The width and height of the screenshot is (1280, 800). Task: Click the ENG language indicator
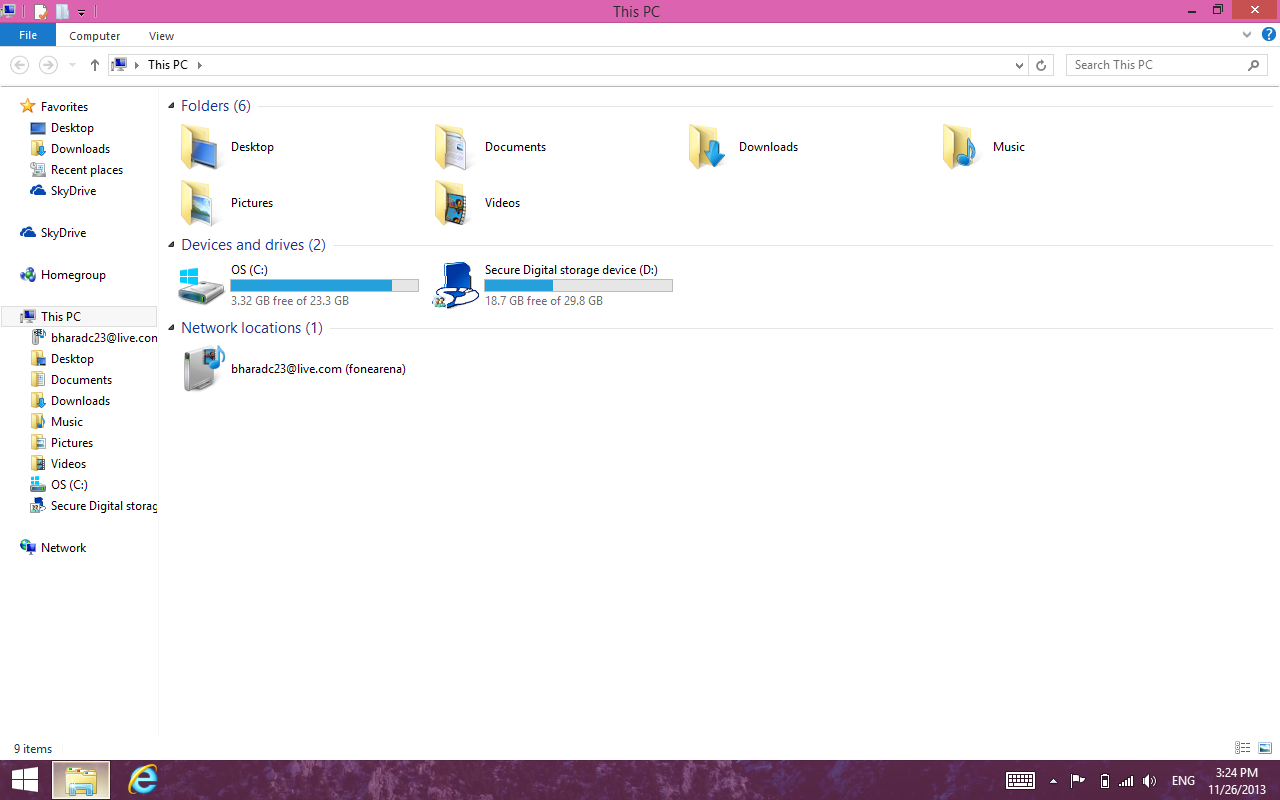(1183, 781)
